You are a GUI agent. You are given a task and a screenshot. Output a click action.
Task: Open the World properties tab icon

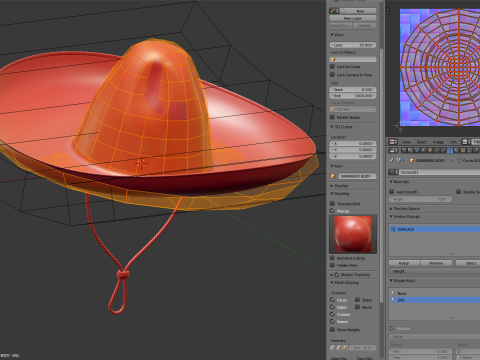point(423,150)
